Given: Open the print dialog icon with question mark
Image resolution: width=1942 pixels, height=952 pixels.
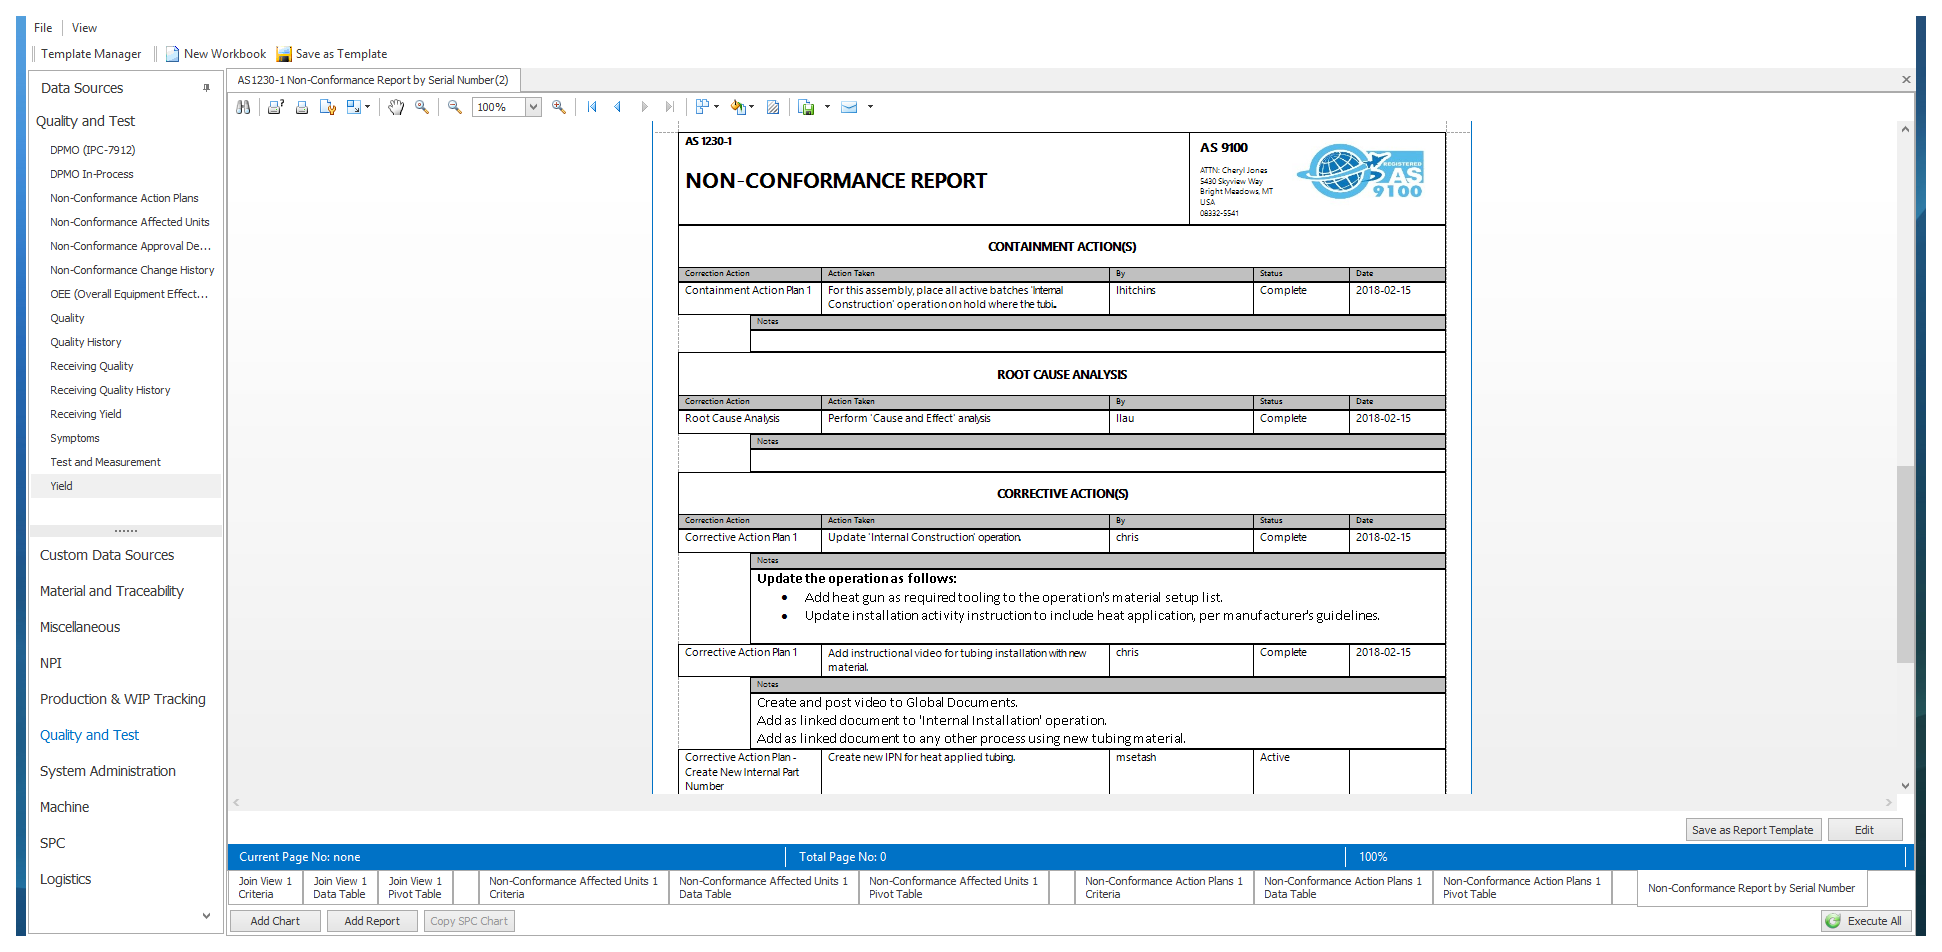Looking at the screenshot, I should click(276, 107).
